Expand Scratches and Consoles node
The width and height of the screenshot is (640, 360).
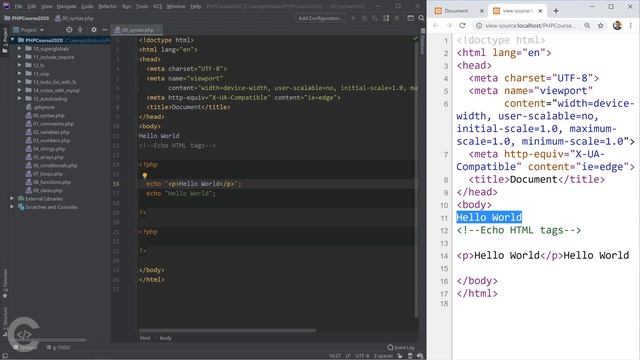(x=12, y=207)
